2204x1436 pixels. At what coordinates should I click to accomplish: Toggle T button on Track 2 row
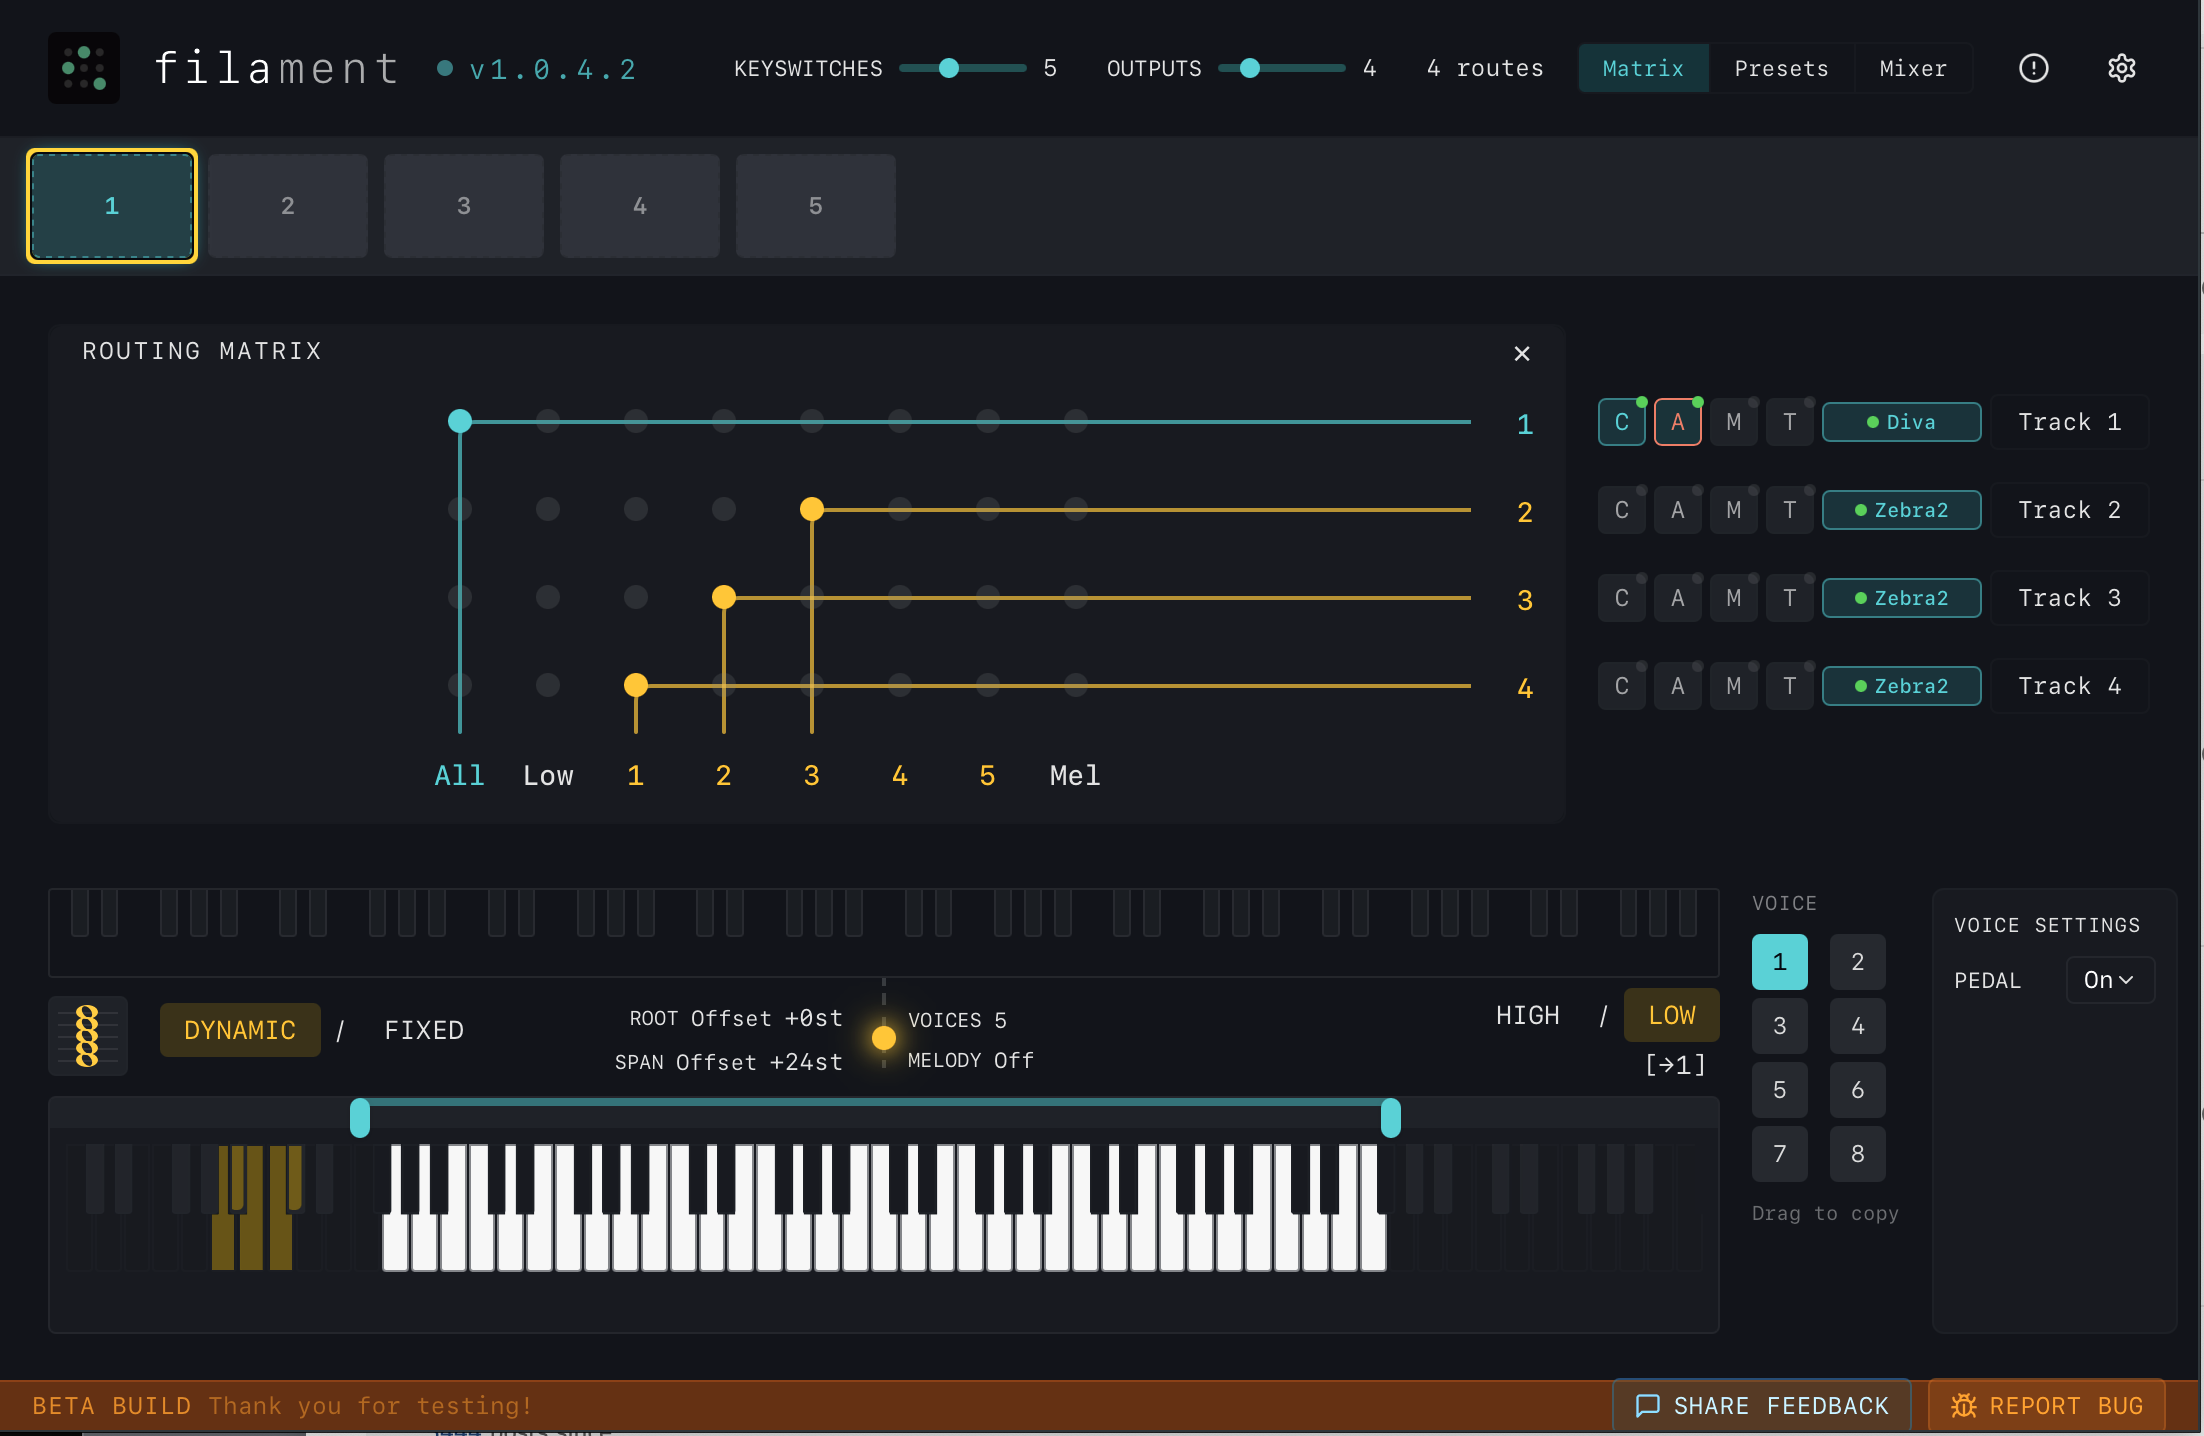(x=1789, y=510)
